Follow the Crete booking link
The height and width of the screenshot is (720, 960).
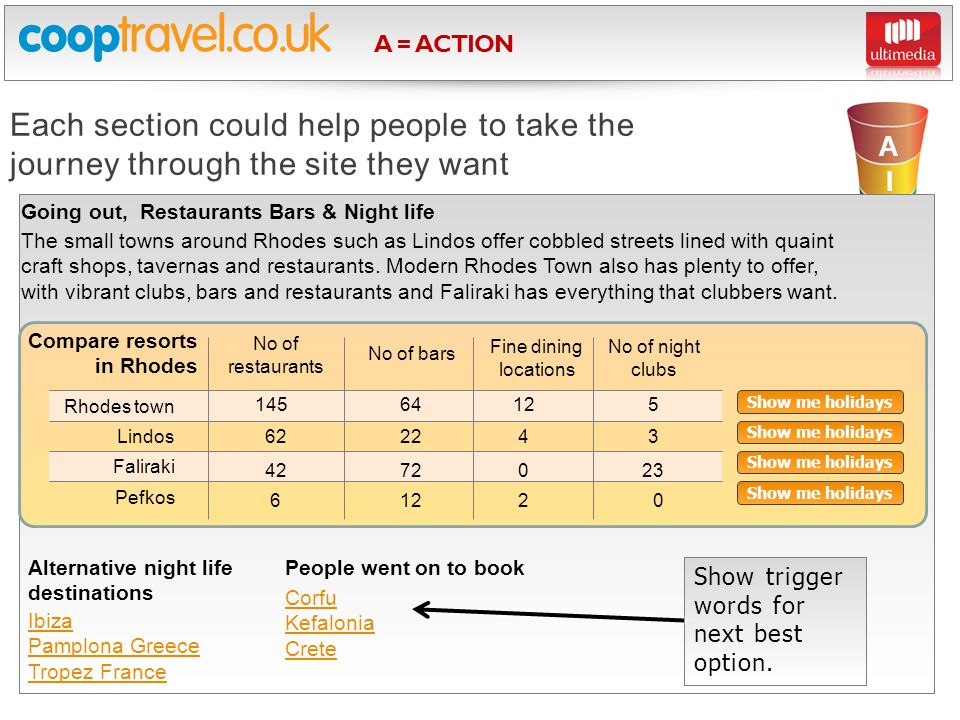tap(311, 649)
